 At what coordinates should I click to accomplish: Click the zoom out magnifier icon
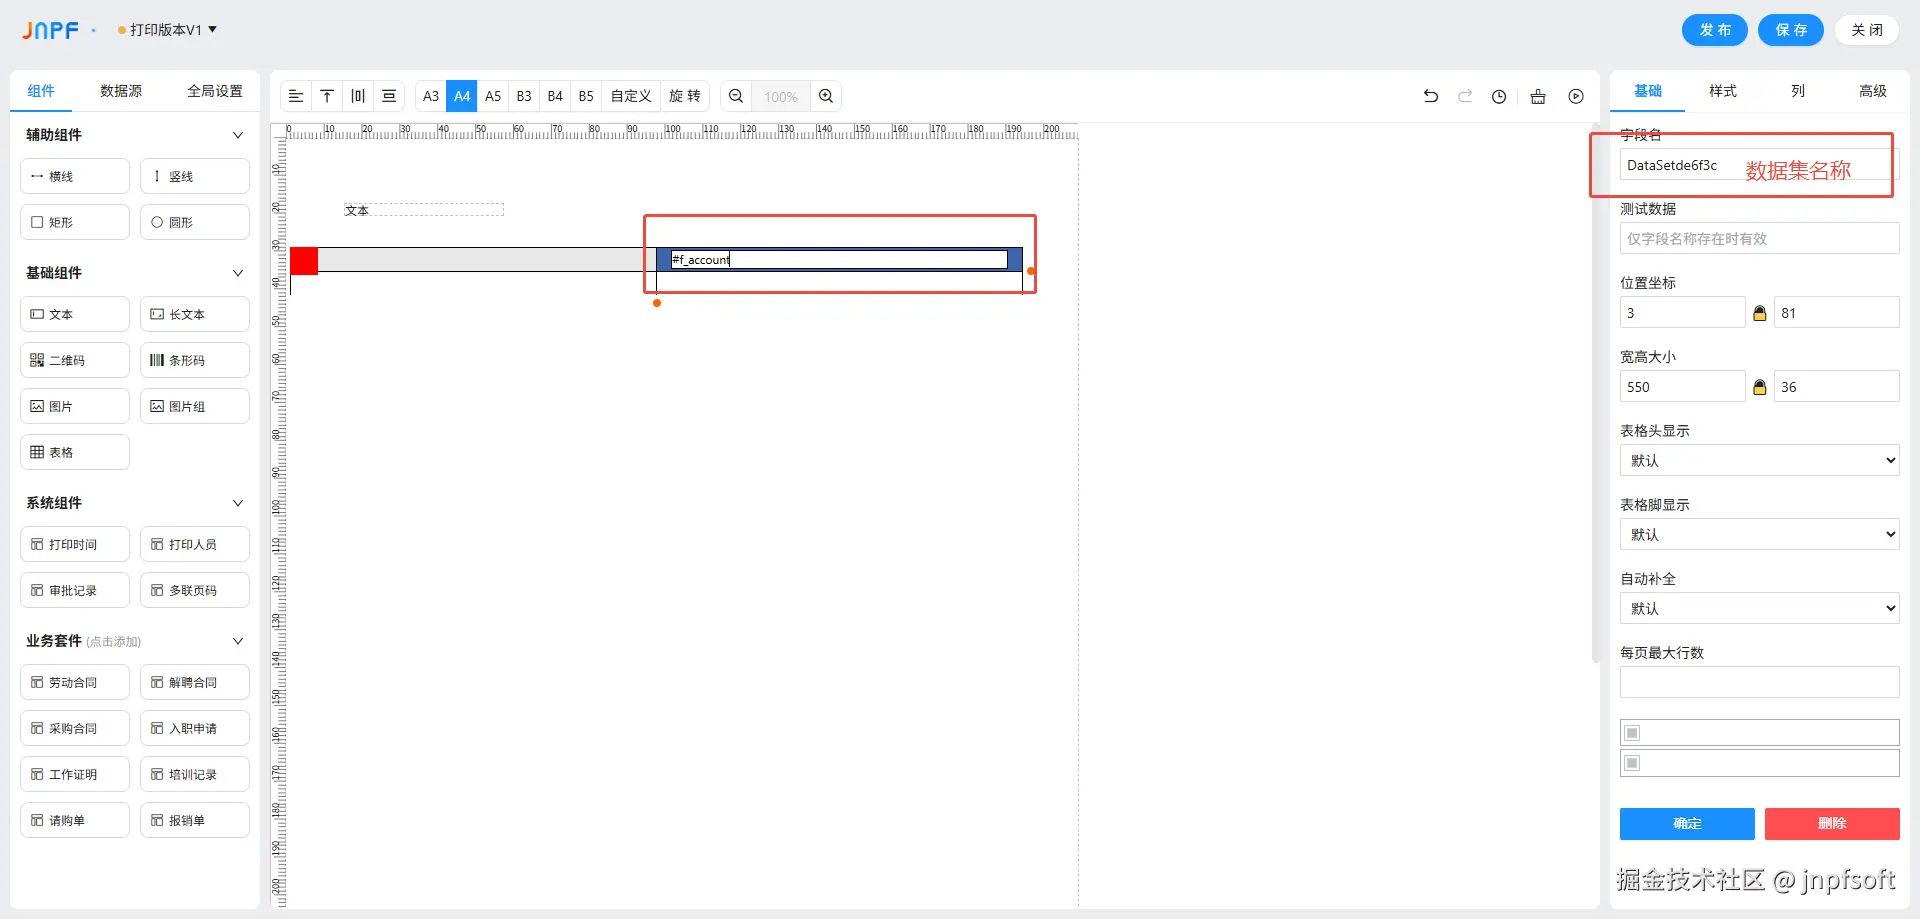(736, 96)
